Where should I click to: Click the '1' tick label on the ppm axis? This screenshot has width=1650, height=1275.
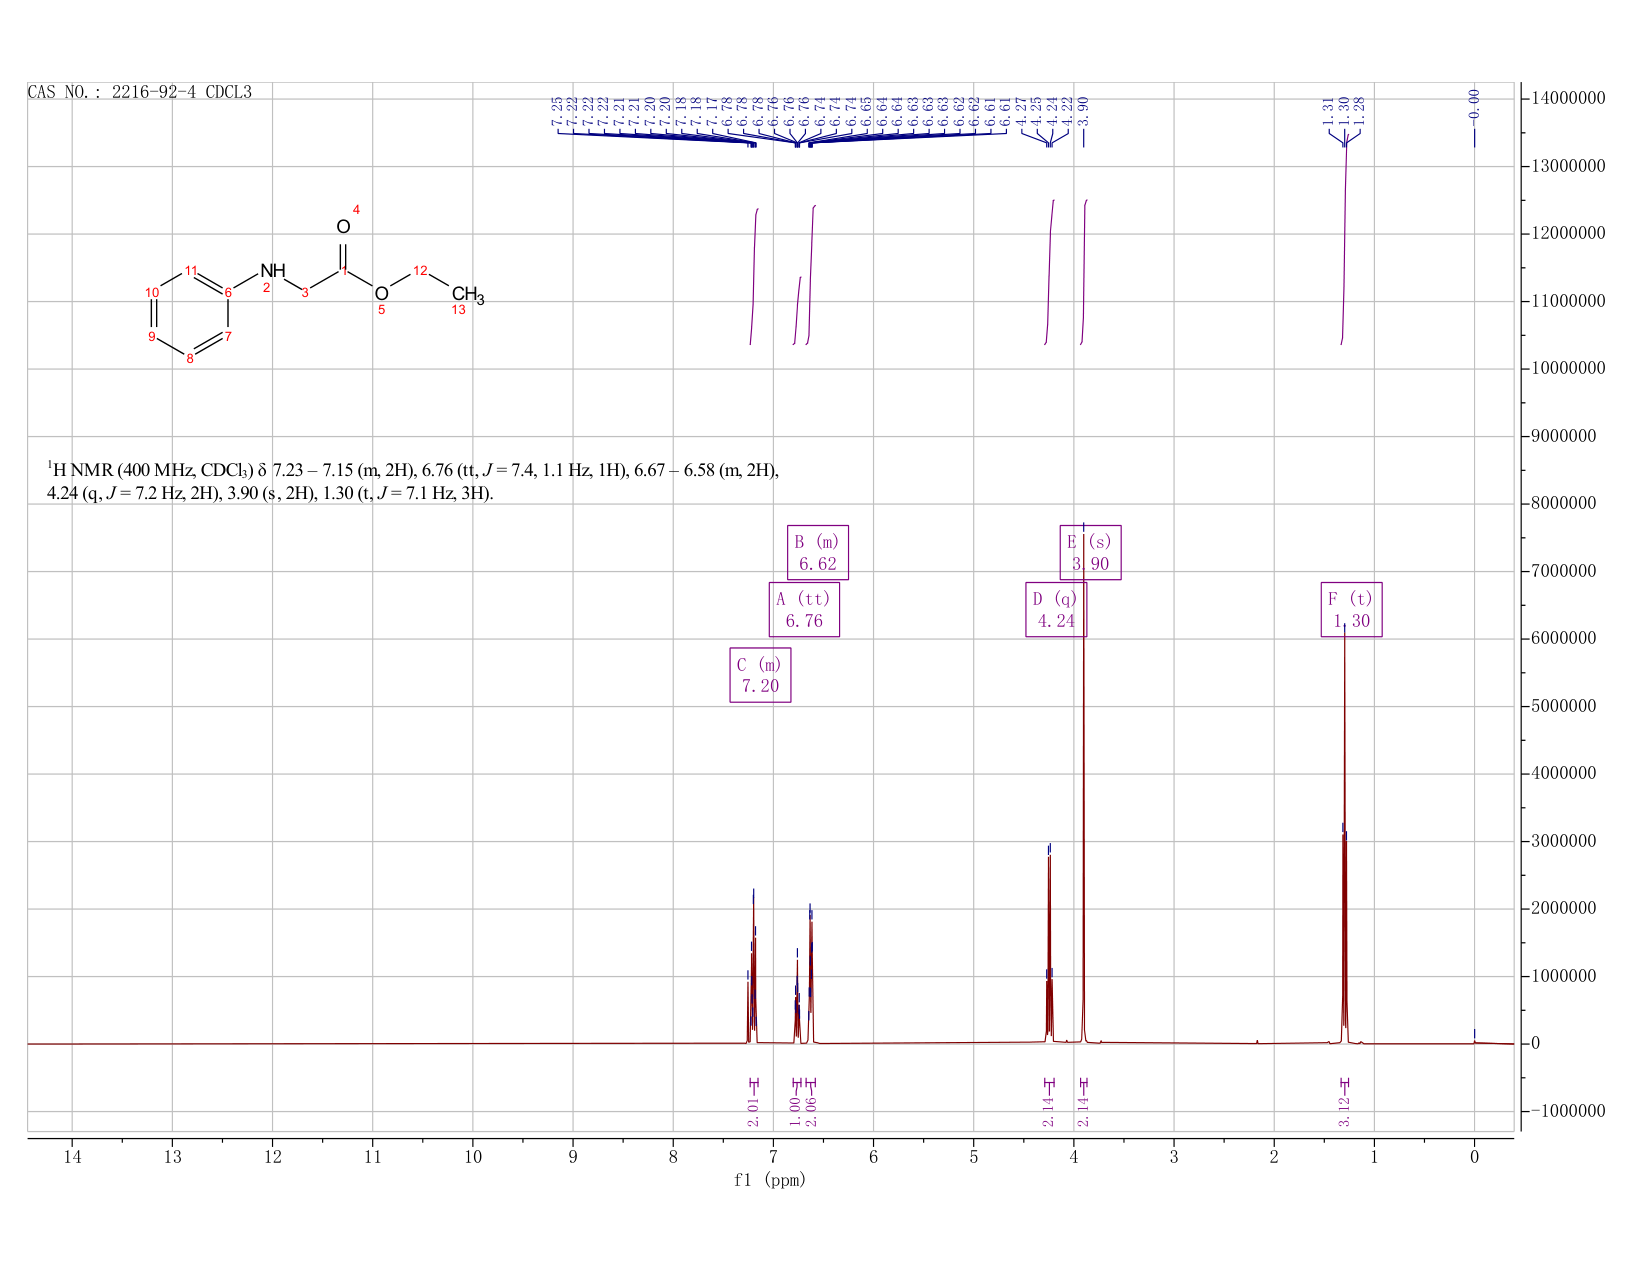click(x=1374, y=1157)
